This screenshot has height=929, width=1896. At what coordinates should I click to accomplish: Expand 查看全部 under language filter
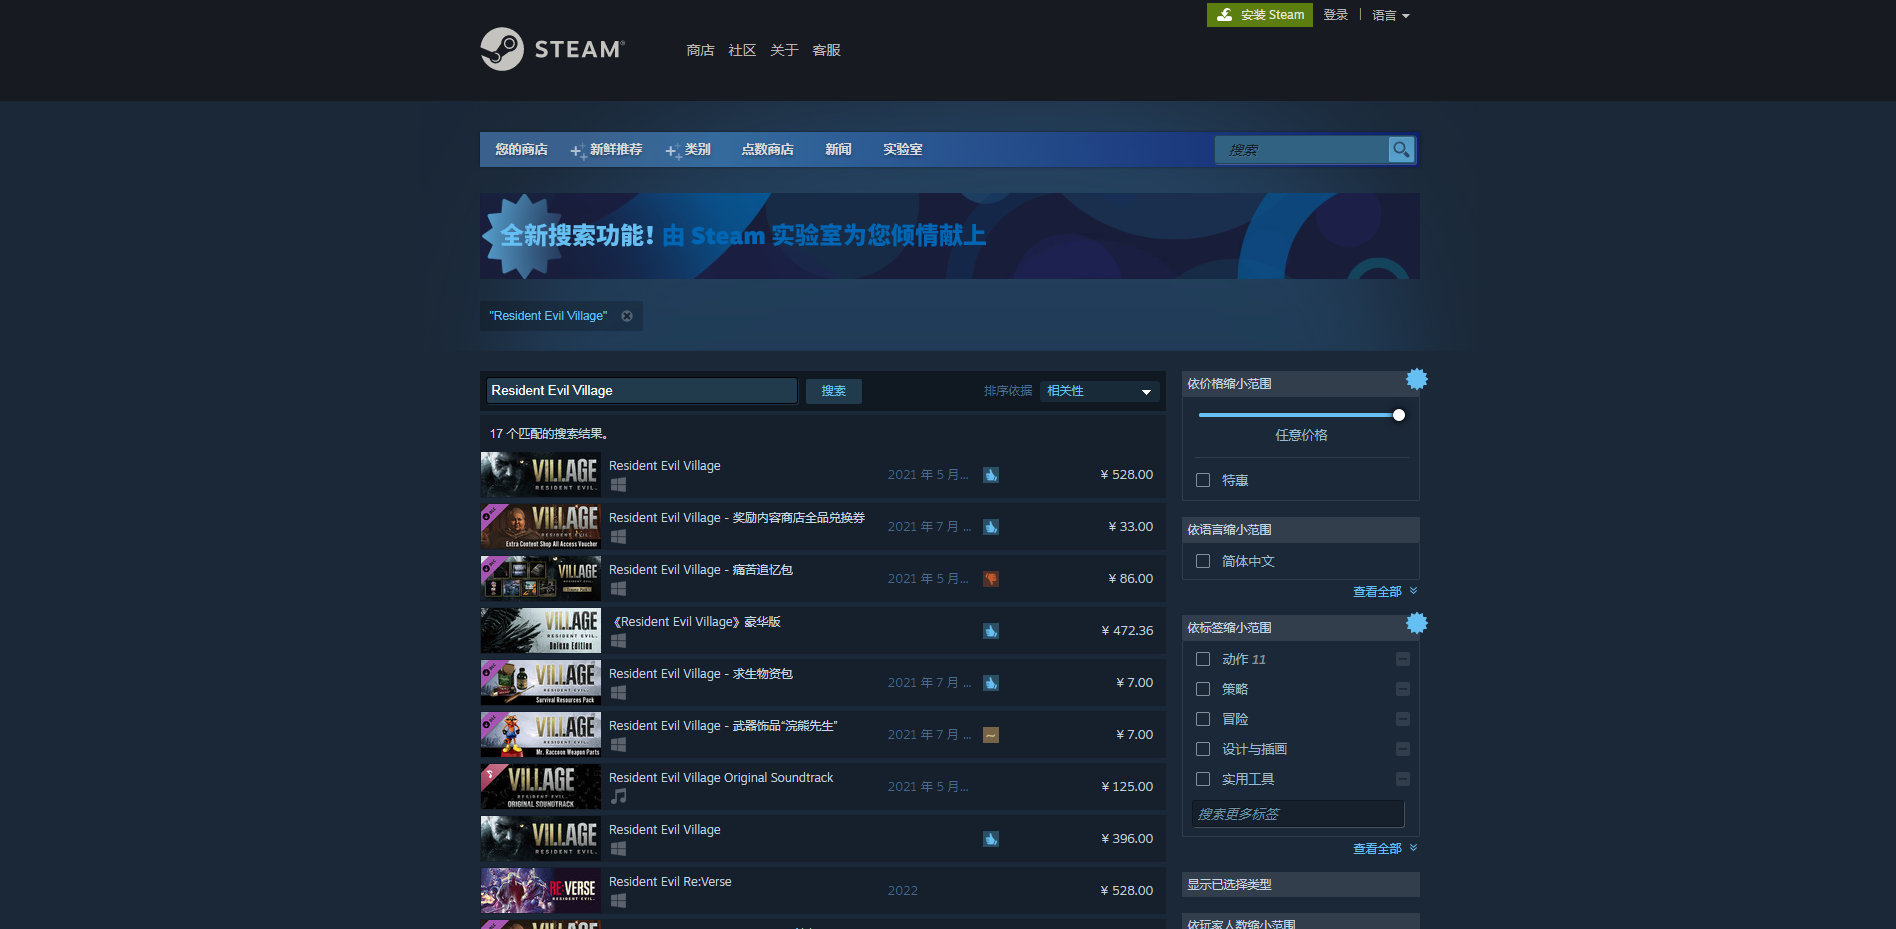[1385, 592]
